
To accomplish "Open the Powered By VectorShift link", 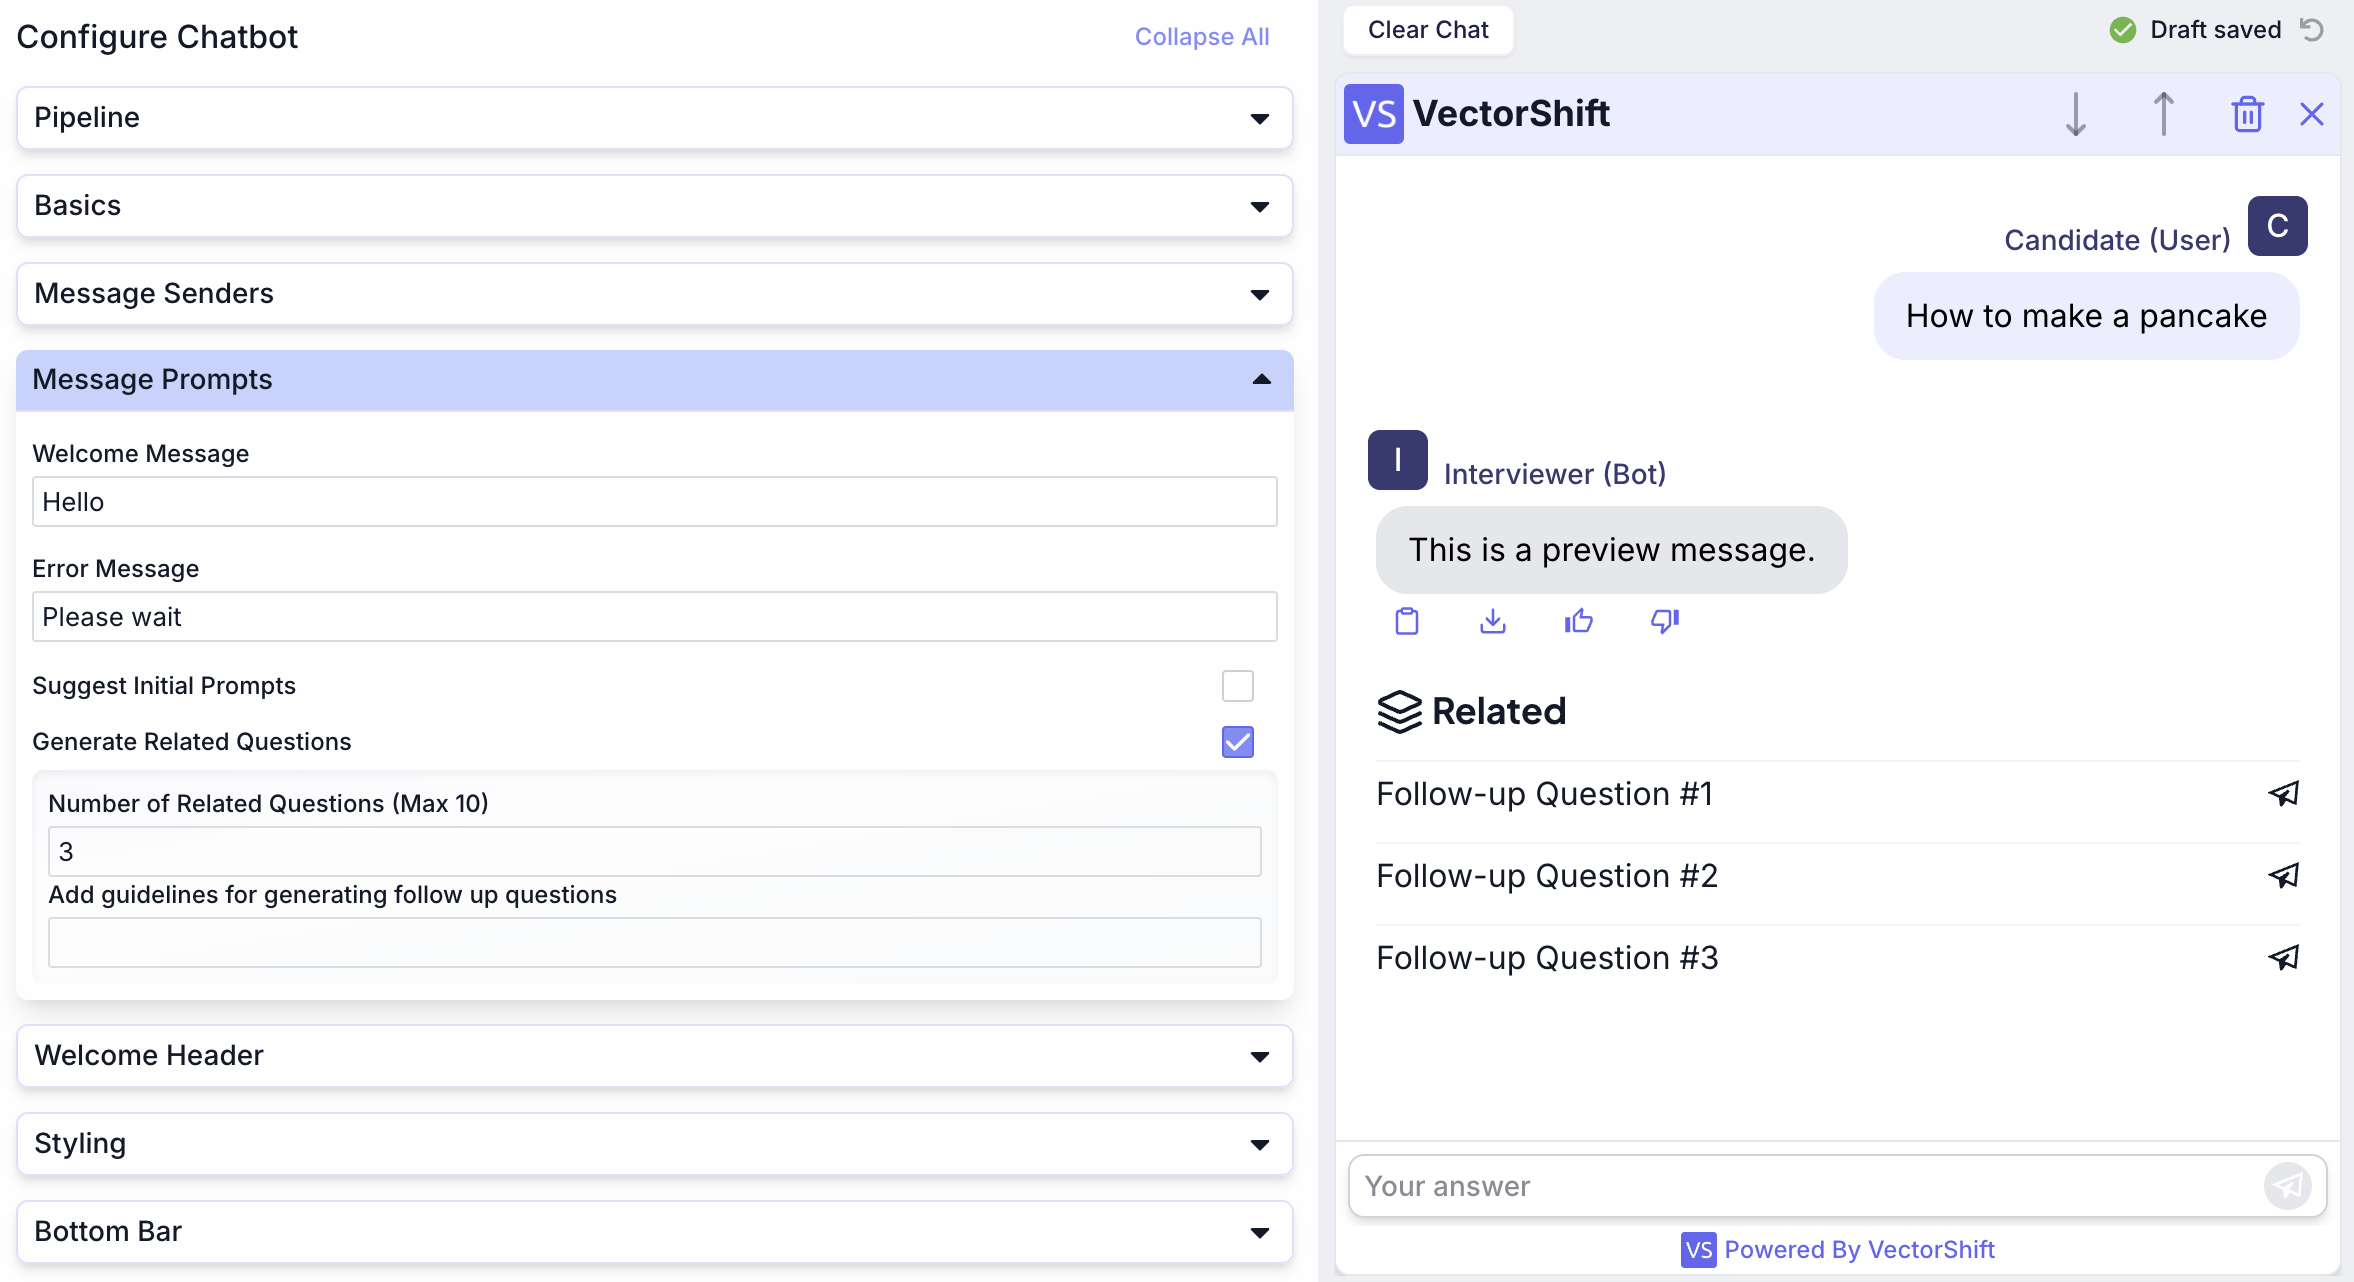I will 1859,1249.
